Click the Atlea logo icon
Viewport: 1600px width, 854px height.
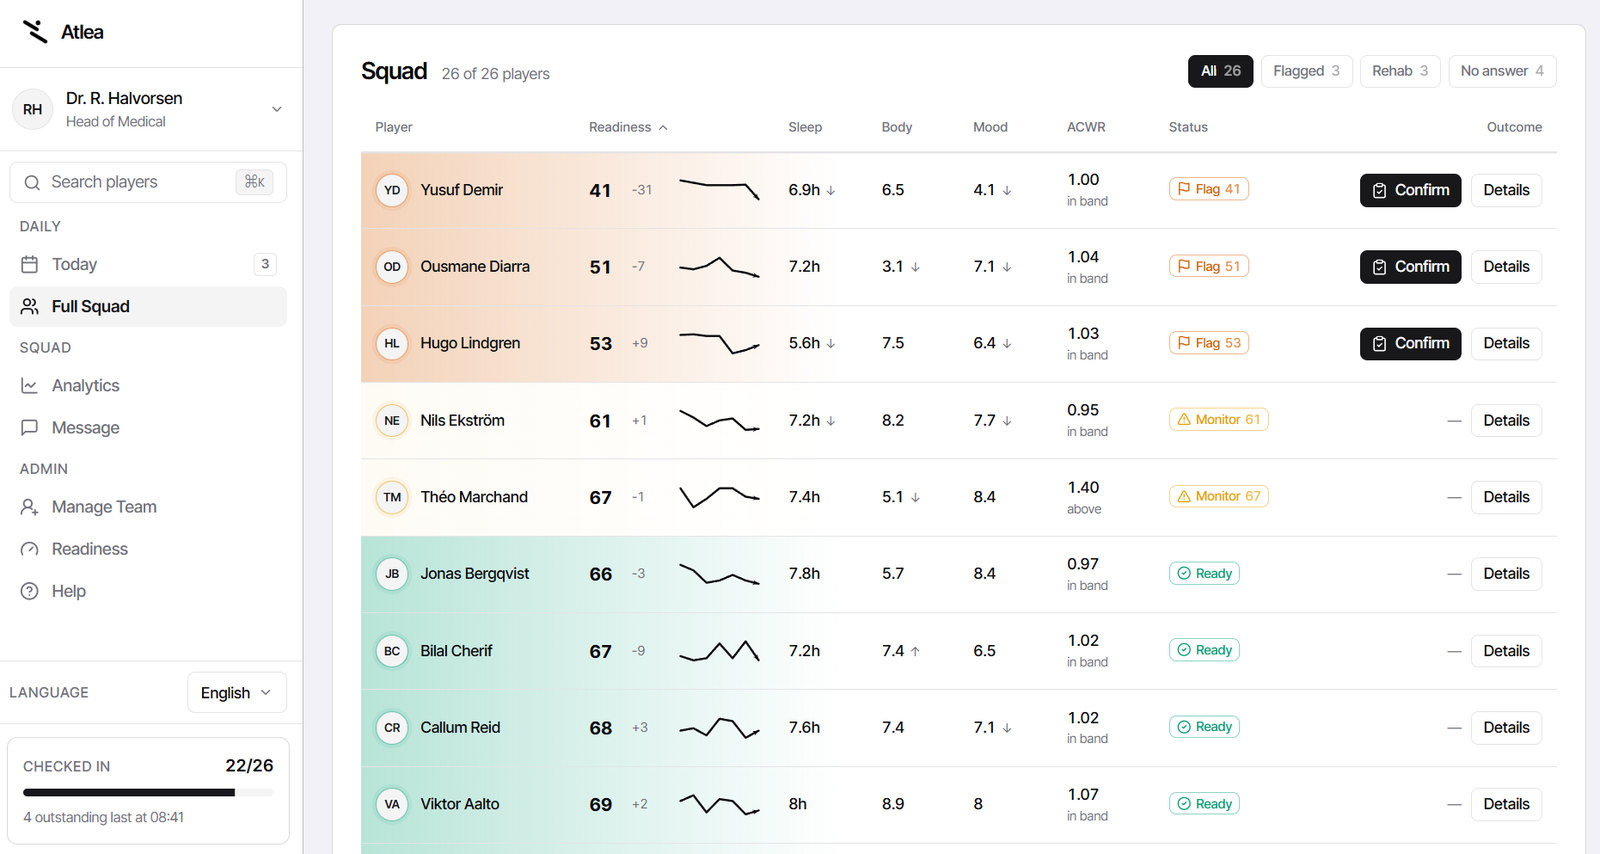coord(35,32)
